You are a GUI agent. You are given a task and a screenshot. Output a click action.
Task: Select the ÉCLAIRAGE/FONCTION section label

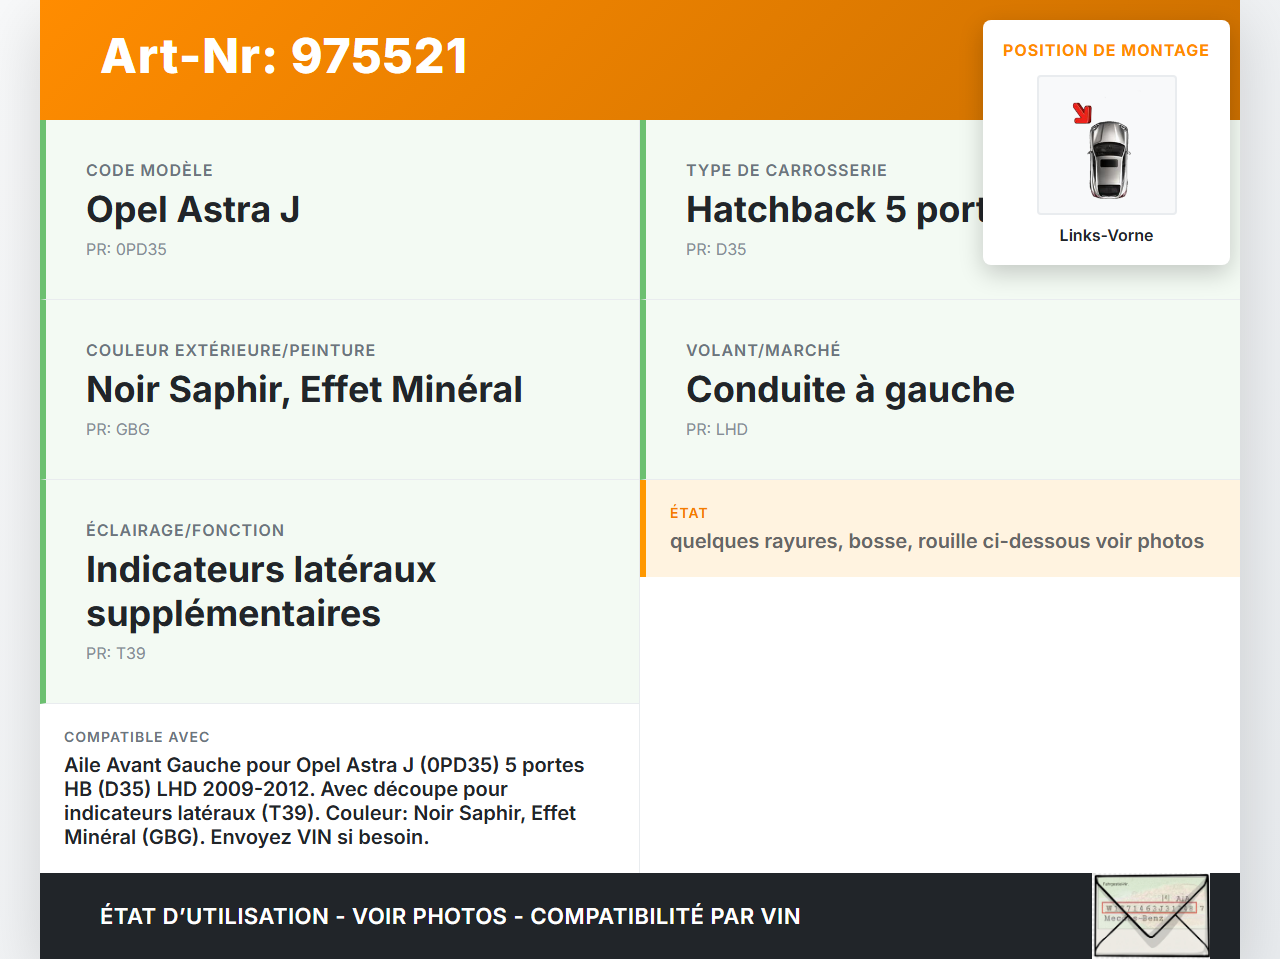[x=185, y=530]
